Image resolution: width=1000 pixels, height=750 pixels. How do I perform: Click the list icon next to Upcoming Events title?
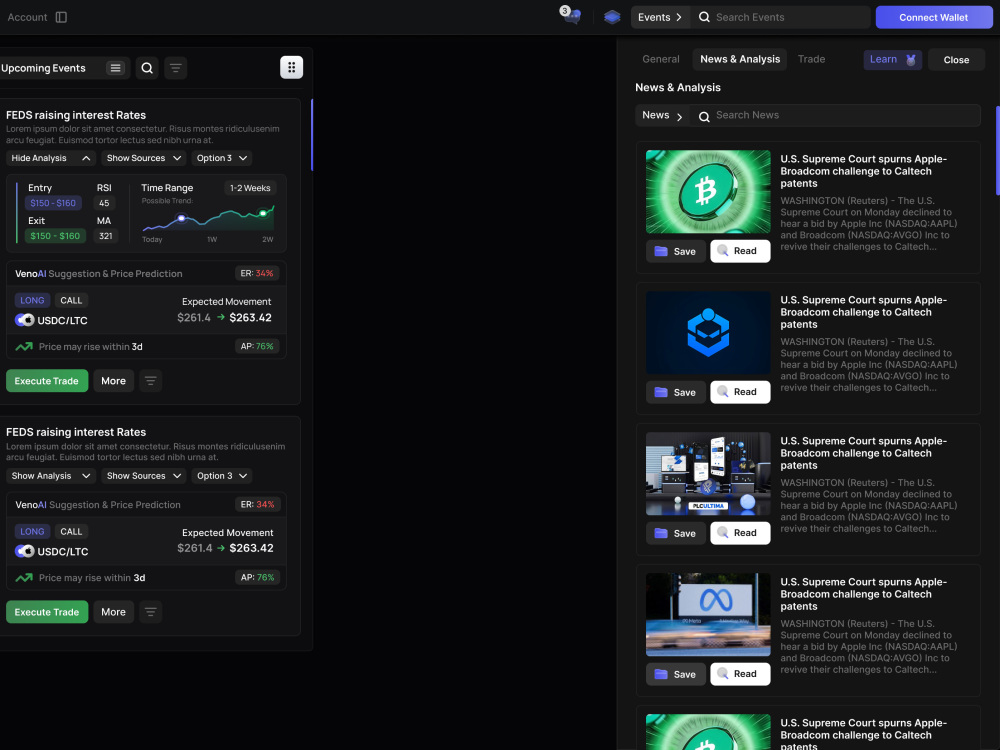tap(114, 67)
